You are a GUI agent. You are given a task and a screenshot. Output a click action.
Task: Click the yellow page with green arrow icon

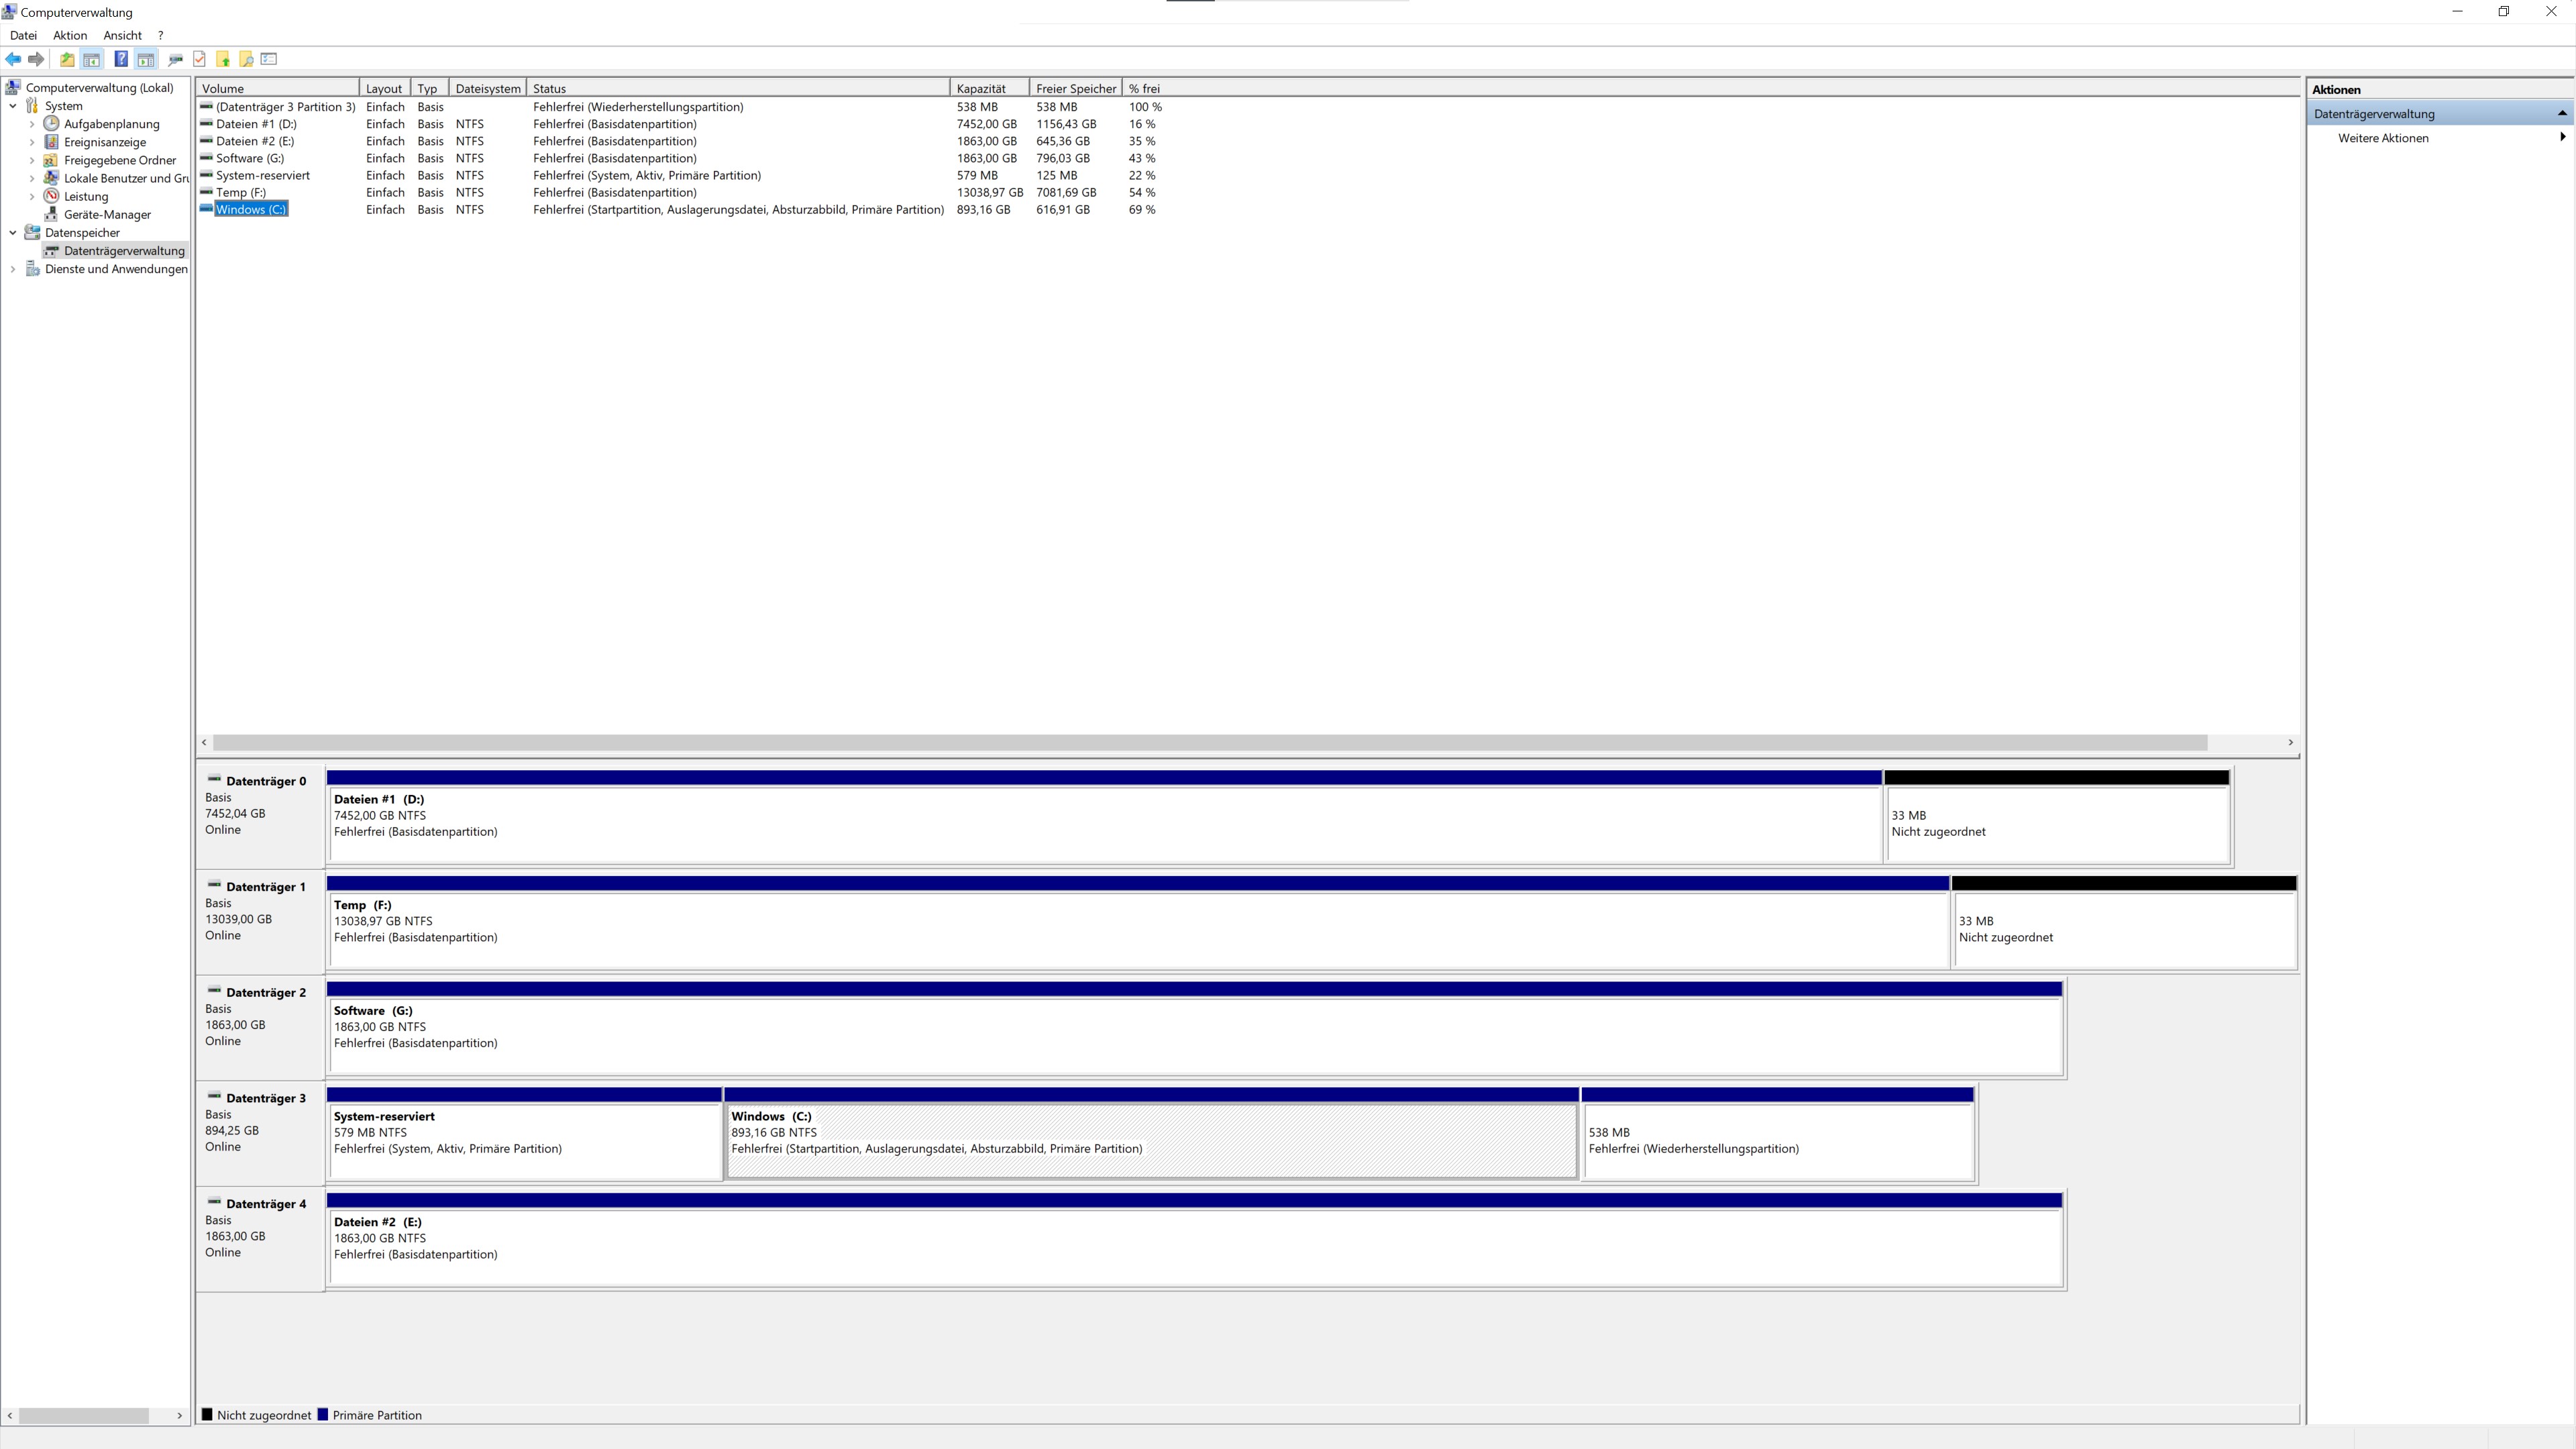coord(223,59)
